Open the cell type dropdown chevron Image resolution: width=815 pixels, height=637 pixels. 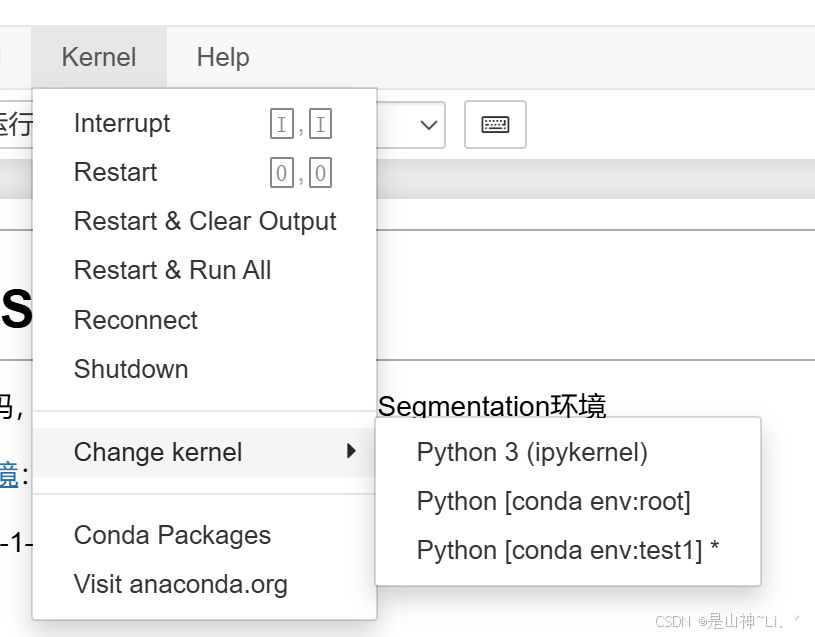[x=428, y=124]
